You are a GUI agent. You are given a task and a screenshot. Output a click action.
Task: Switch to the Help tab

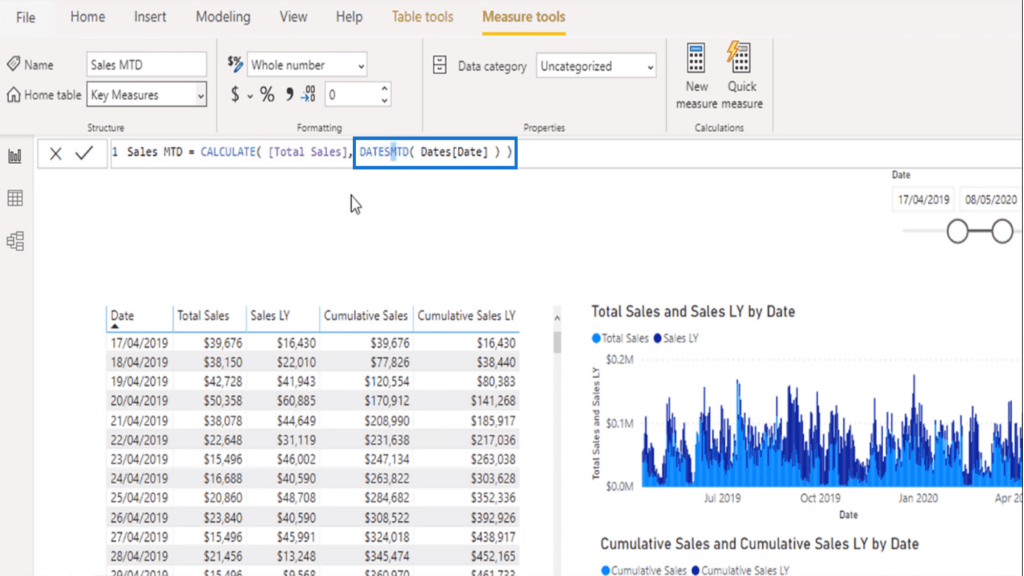pyautogui.click(x=349, y=17)
